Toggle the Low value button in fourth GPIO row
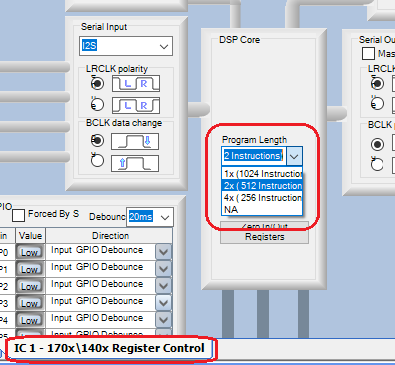 (29, 303)
